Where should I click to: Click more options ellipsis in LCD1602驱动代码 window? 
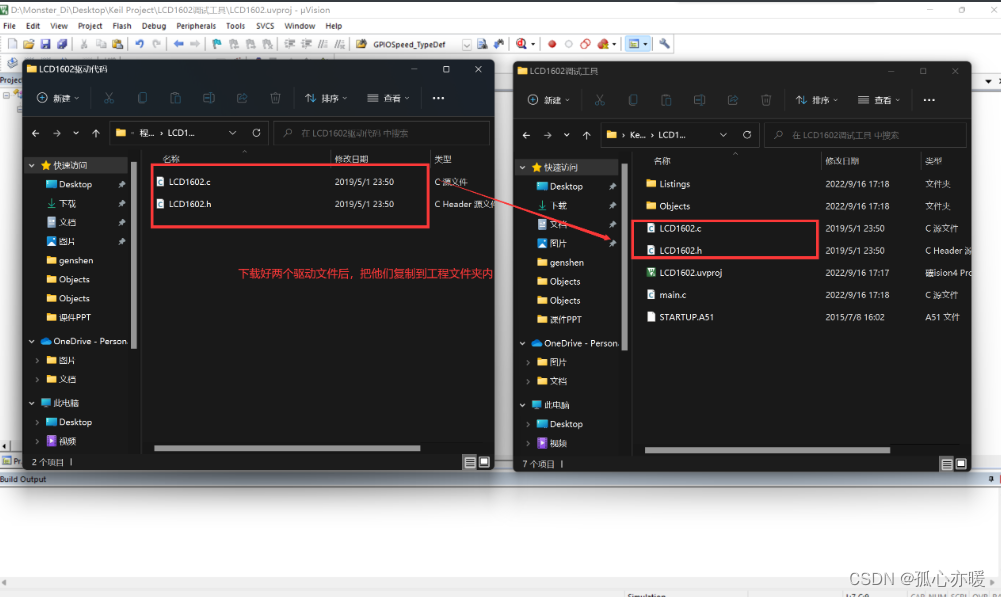tap(438, 98)
